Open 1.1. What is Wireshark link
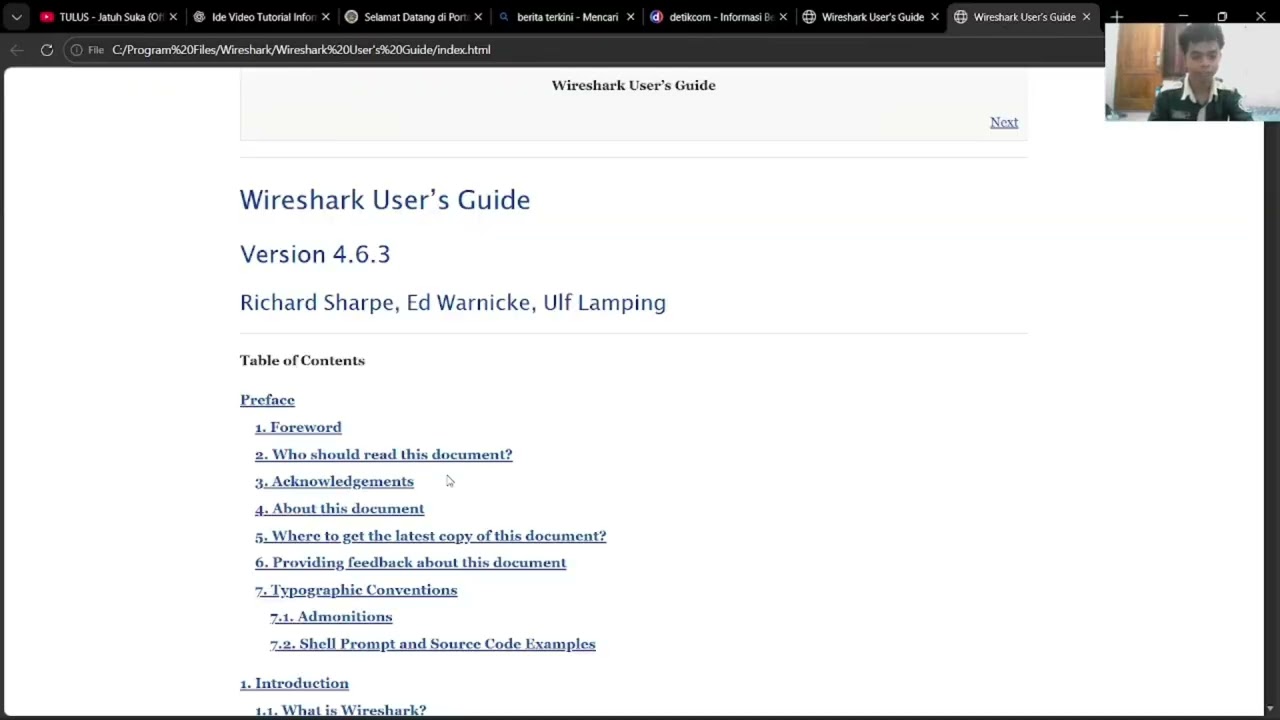This screenshot has height=720, width=1280. tap(340, 710)
